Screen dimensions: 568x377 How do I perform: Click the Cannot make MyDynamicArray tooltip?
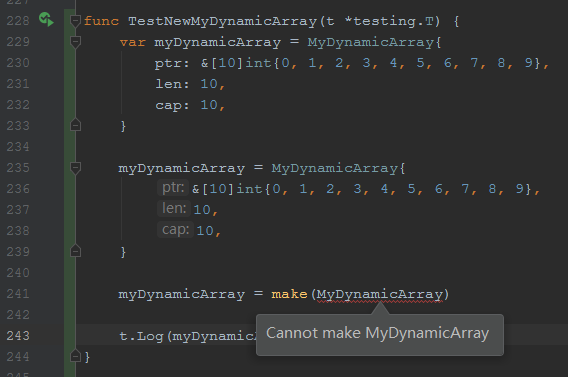(x=380, y=334)
